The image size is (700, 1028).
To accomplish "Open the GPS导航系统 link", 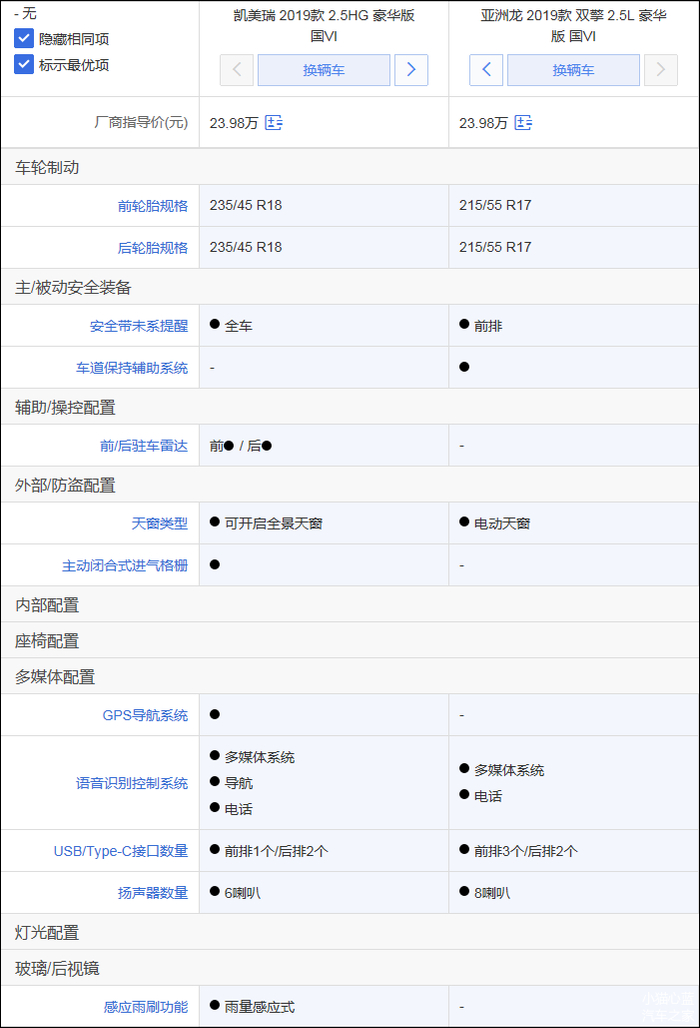I will pos(145,715).
